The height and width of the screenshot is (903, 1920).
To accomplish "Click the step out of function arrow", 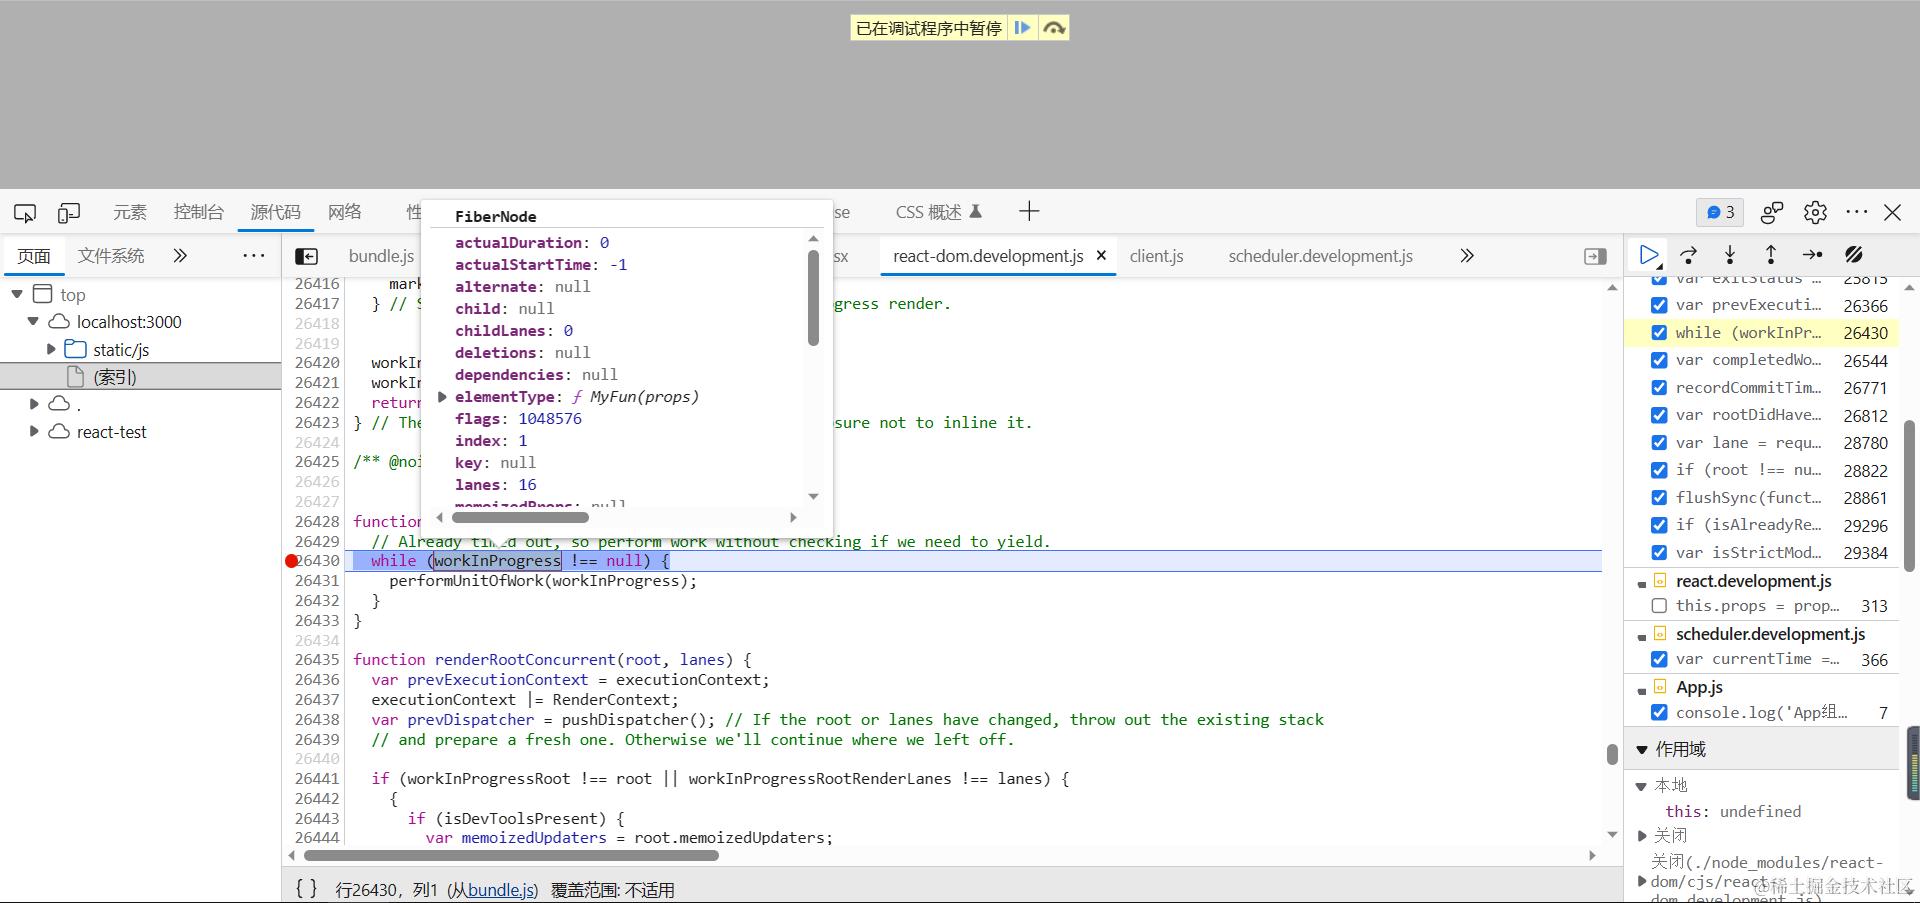I will point(1771,255).
